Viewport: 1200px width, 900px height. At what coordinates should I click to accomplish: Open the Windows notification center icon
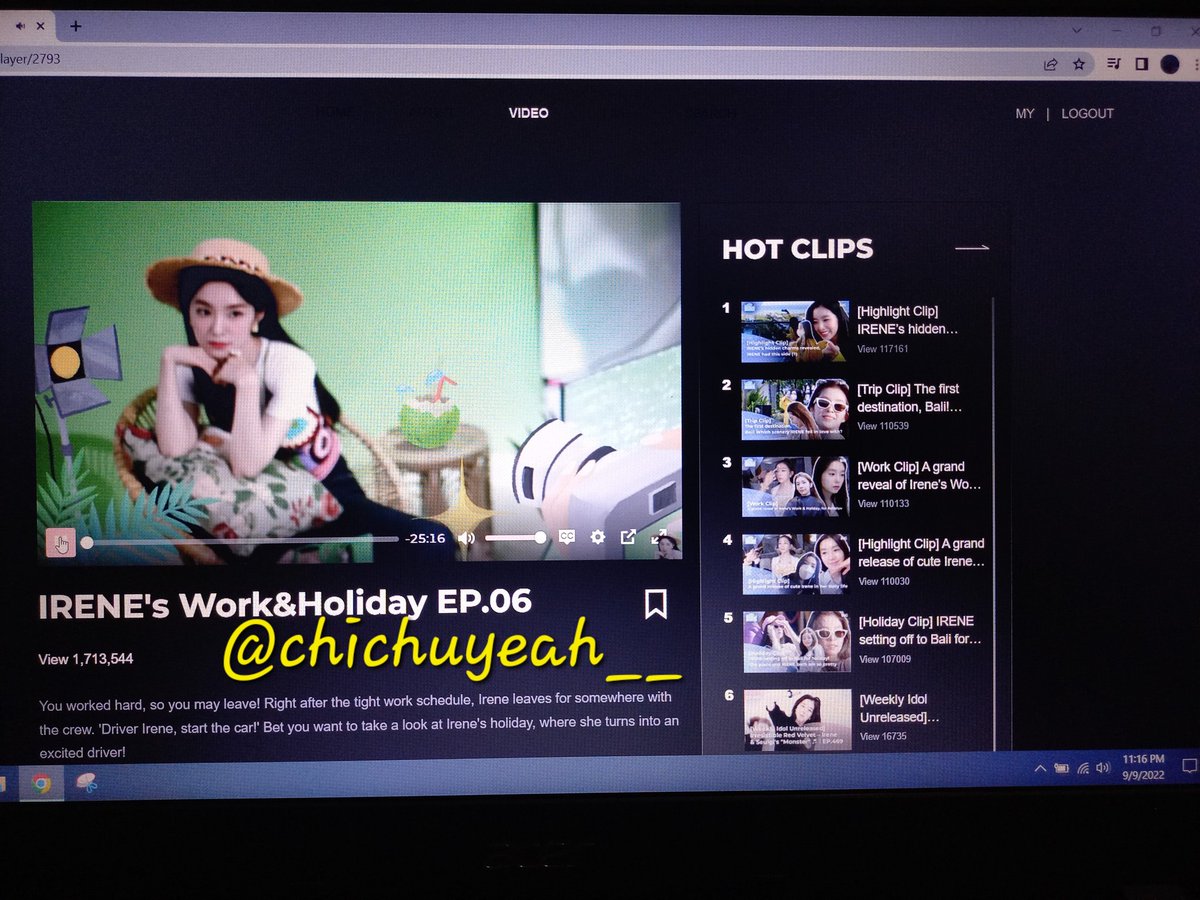tap(1189, 767)
